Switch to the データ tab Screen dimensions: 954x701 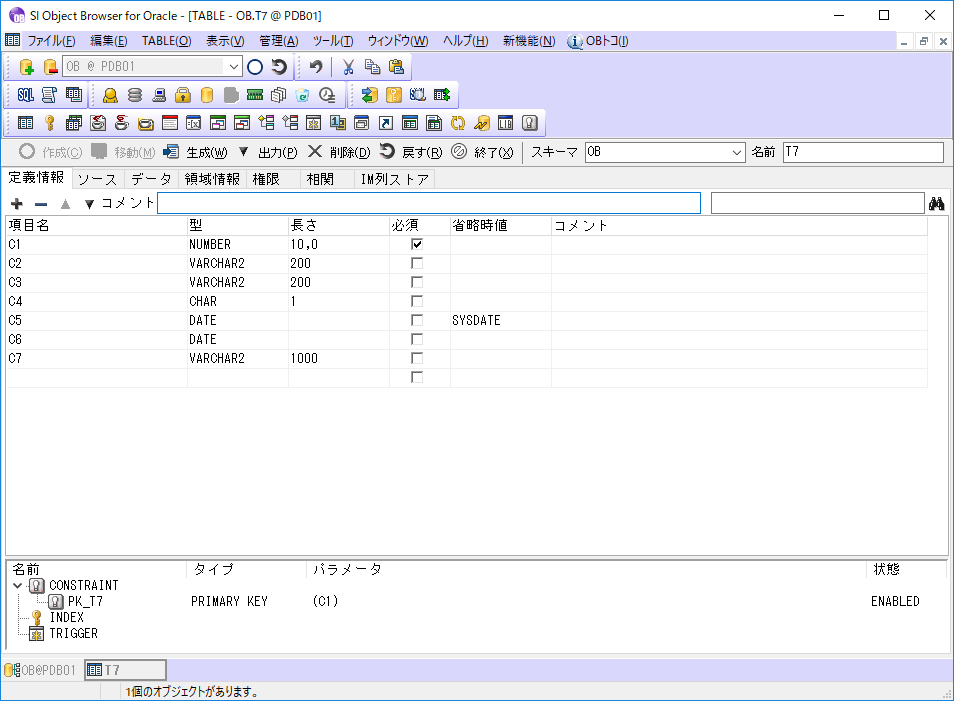(x=151, y=179)
